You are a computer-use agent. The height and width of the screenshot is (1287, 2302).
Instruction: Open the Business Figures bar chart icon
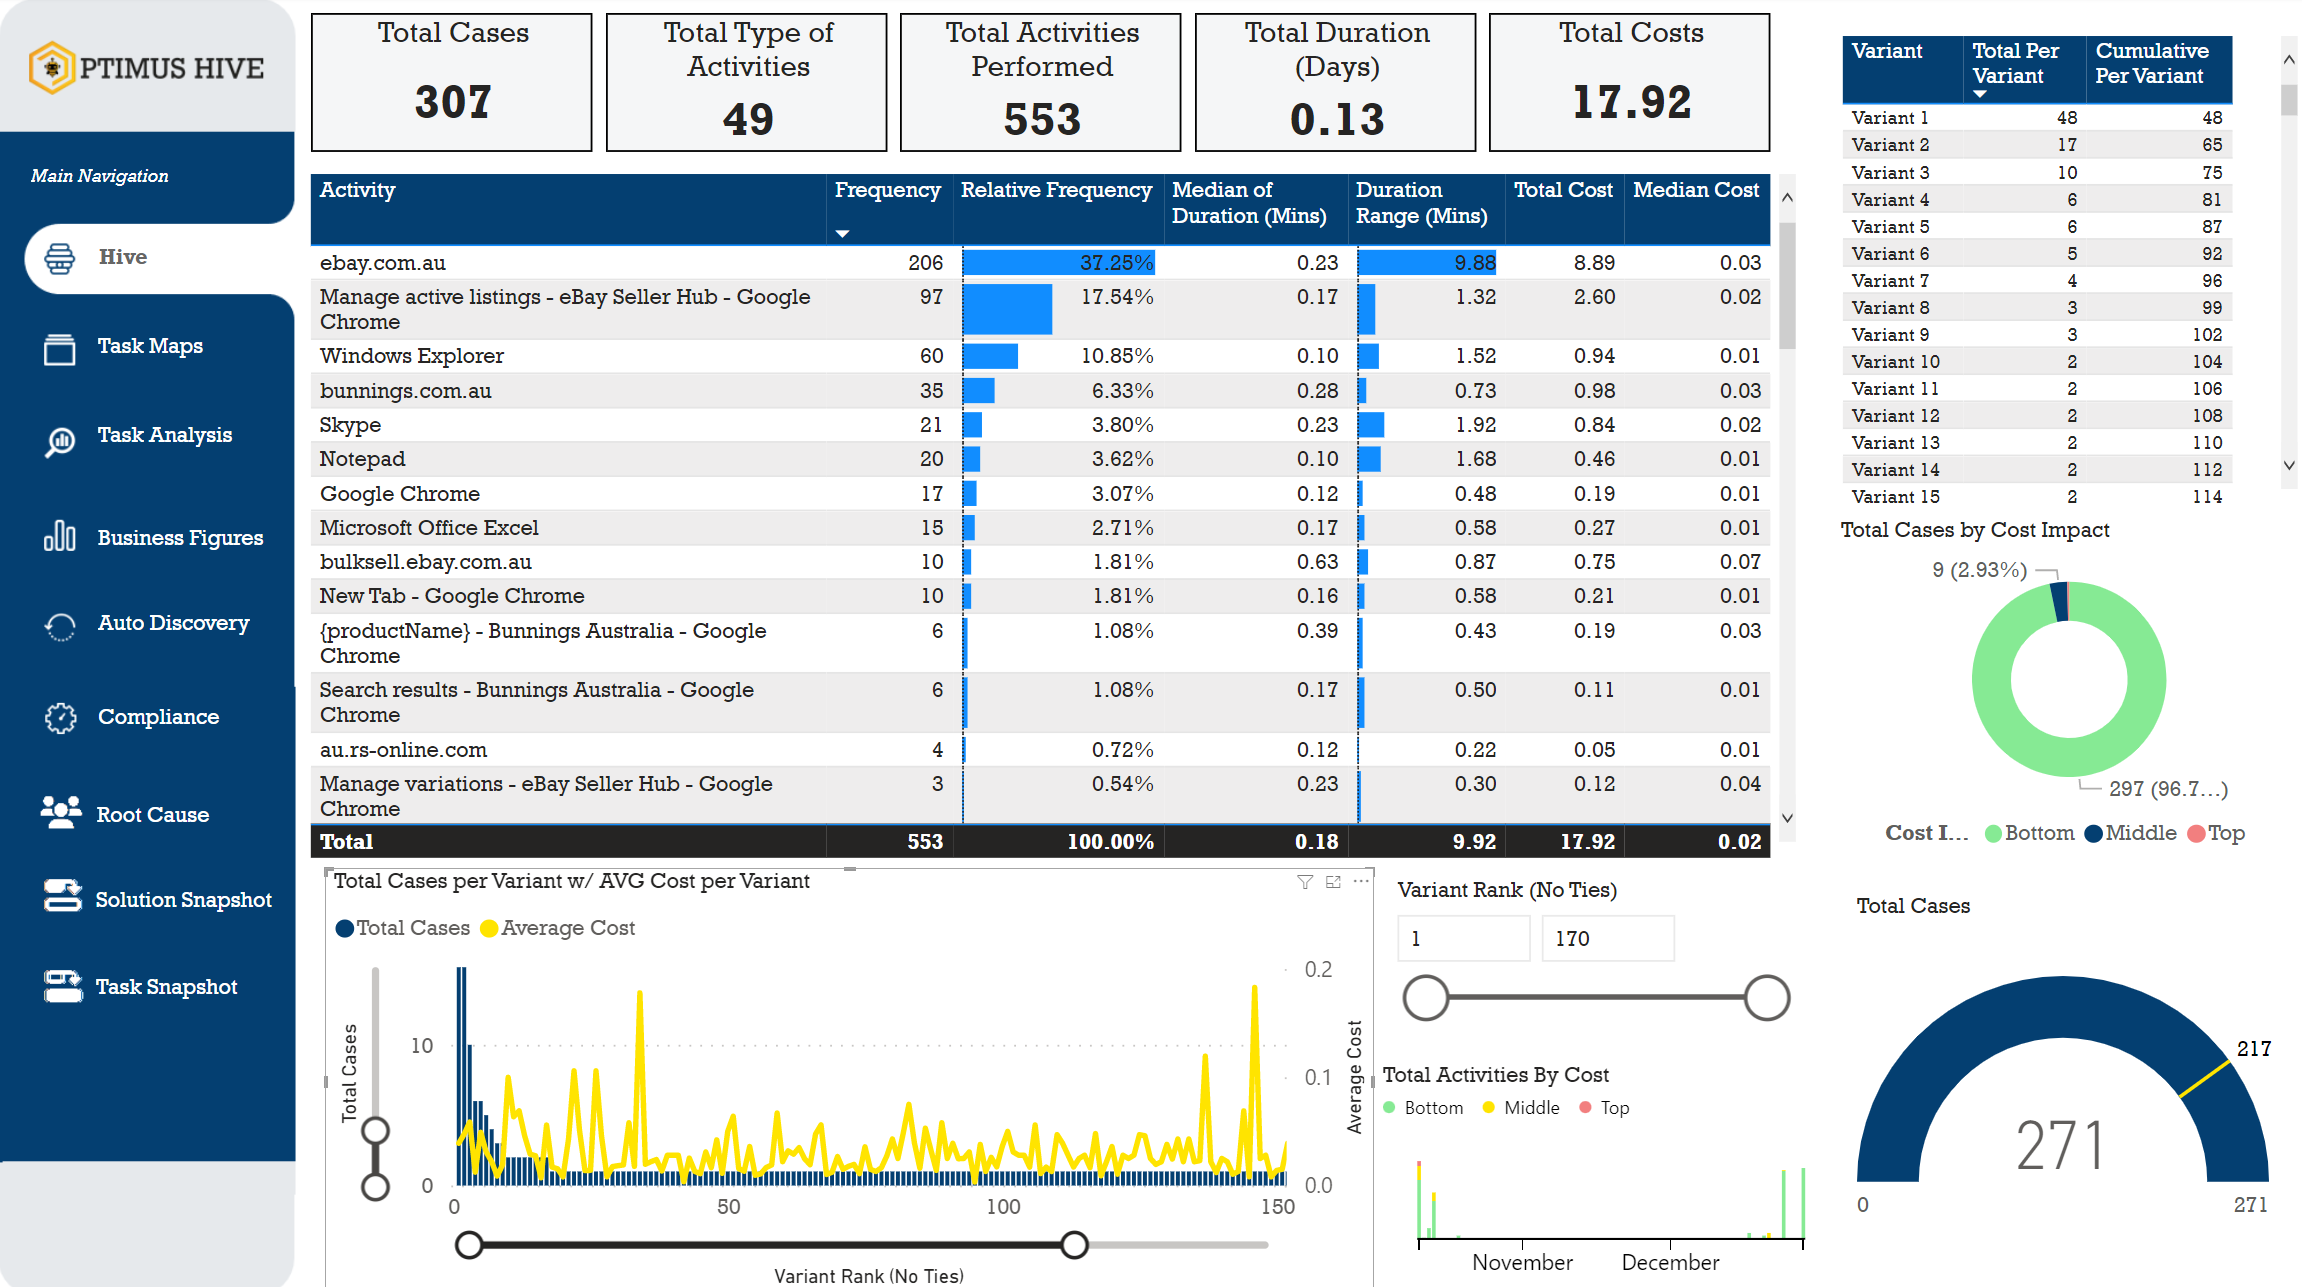click(x=60, y=537)
